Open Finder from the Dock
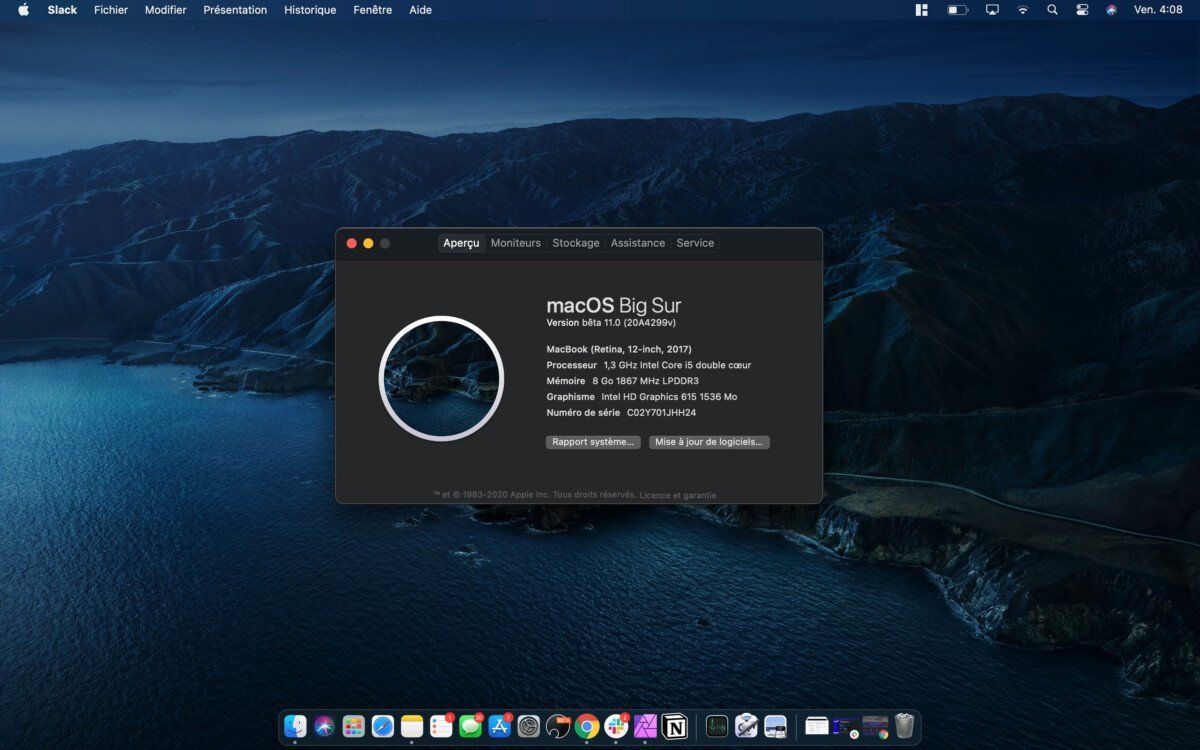This screenshot has height=750, width=1200. click(x=295, y=726)
